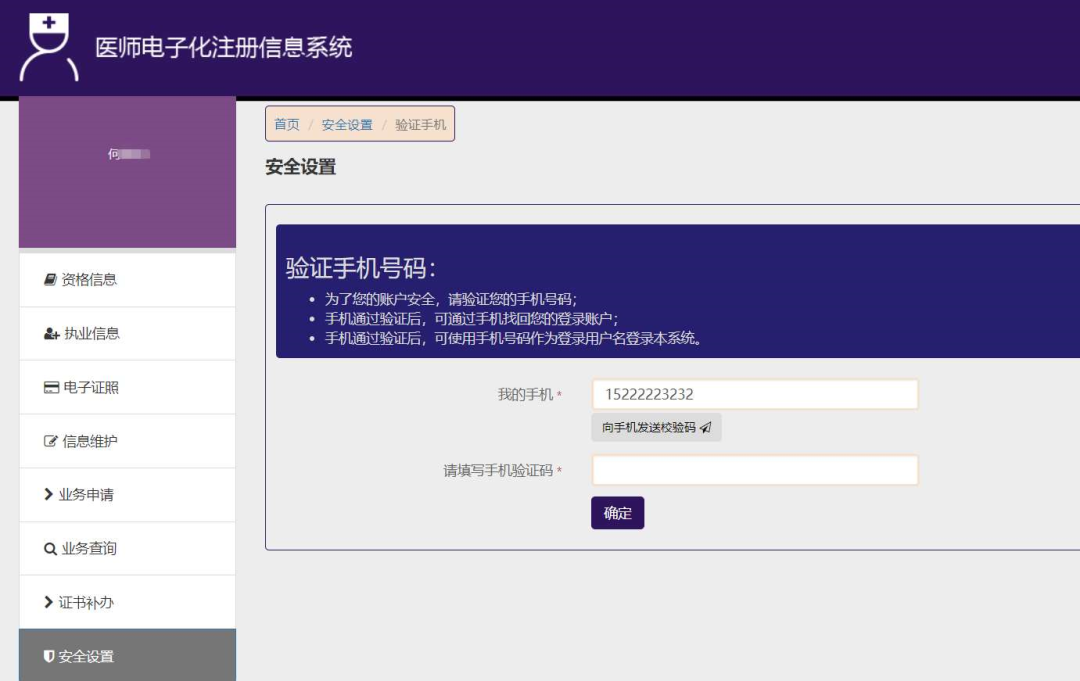Click the 首页 breadcrumb link
The height and width of the screenshot is (681, 1080).
click(285, 124)
